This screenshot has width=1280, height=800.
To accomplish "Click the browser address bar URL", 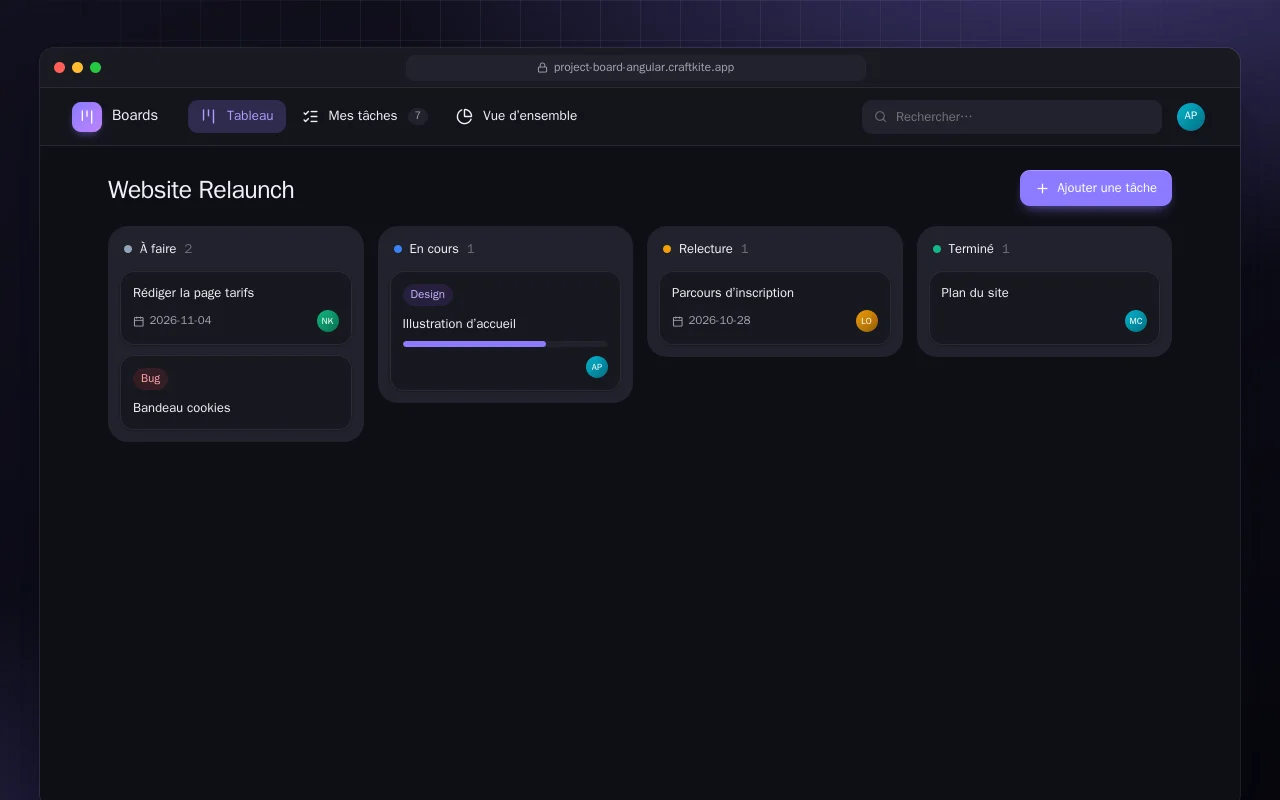I will (x=636, y=68).
